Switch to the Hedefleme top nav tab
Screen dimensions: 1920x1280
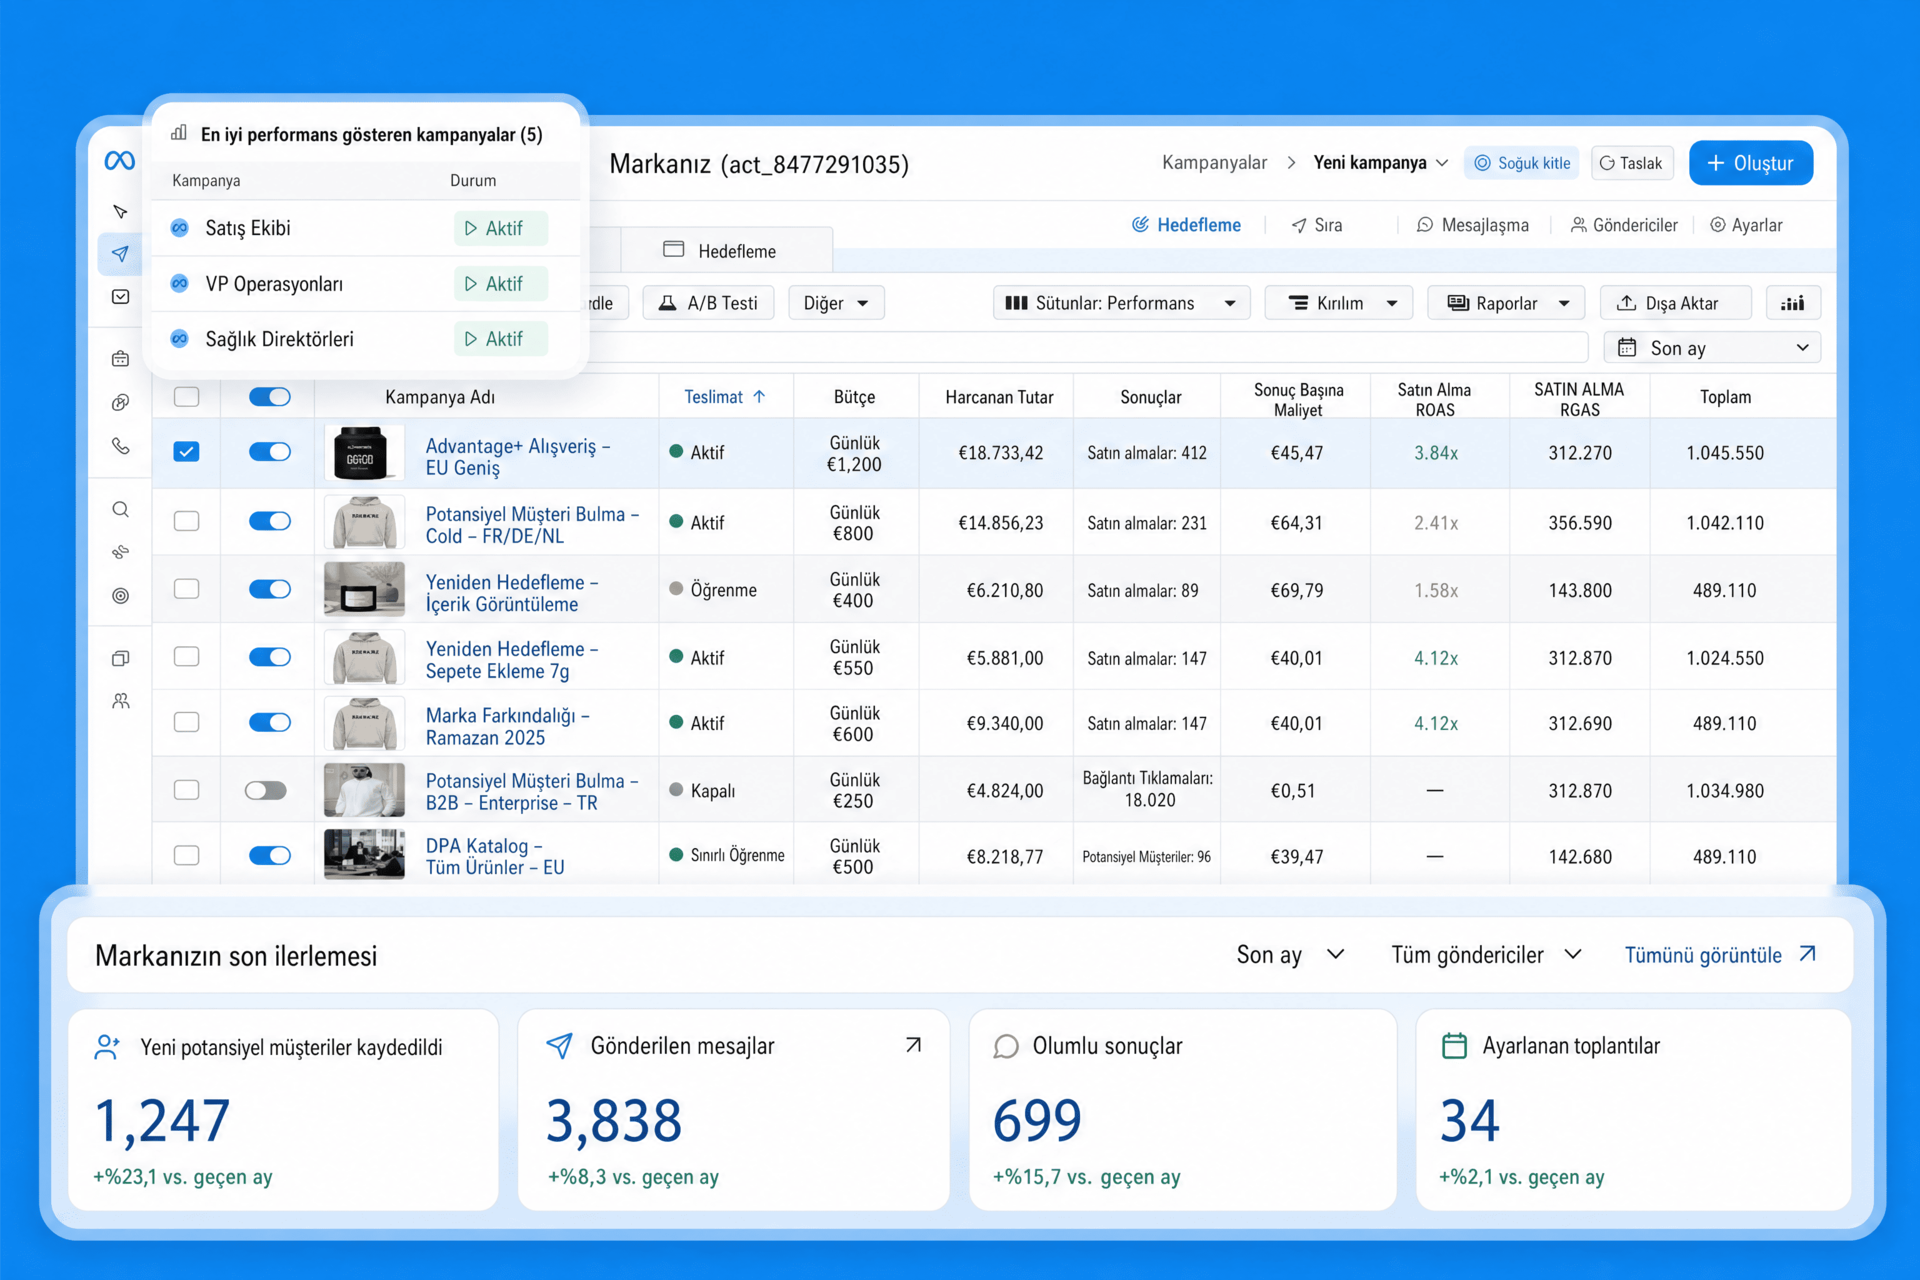[1186, 225]
